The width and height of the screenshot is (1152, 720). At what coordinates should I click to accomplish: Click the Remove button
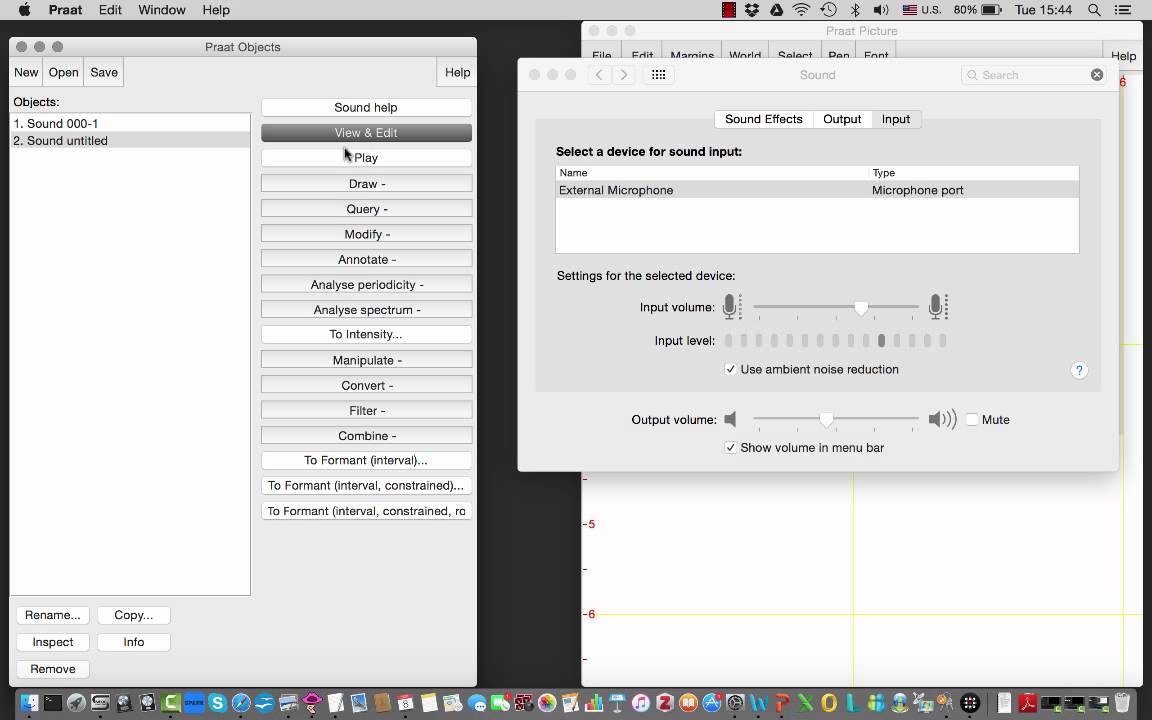(53, 669)
